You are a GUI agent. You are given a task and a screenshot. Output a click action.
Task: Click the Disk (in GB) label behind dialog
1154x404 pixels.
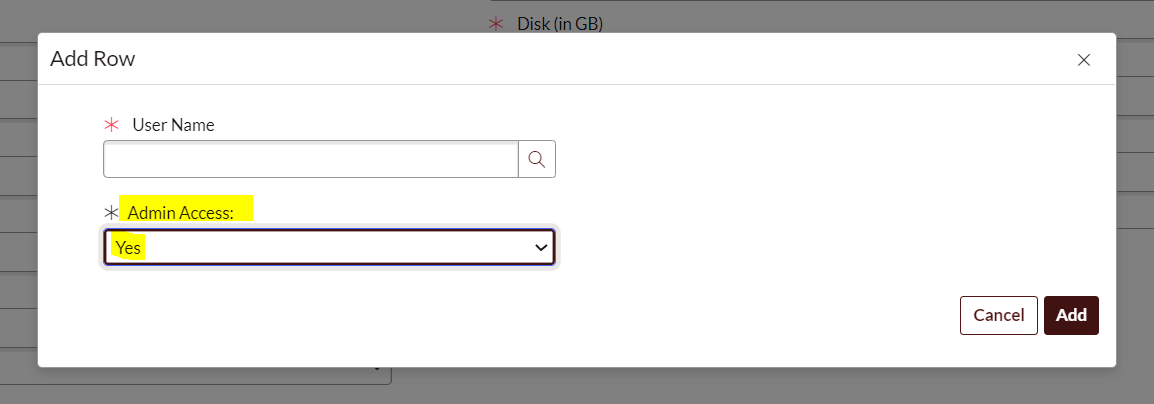(x=560, y=24)
